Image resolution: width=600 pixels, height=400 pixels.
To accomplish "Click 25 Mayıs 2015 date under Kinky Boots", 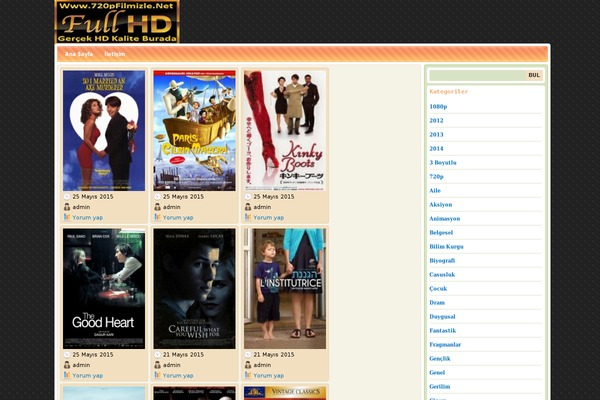I will point(274,196).
